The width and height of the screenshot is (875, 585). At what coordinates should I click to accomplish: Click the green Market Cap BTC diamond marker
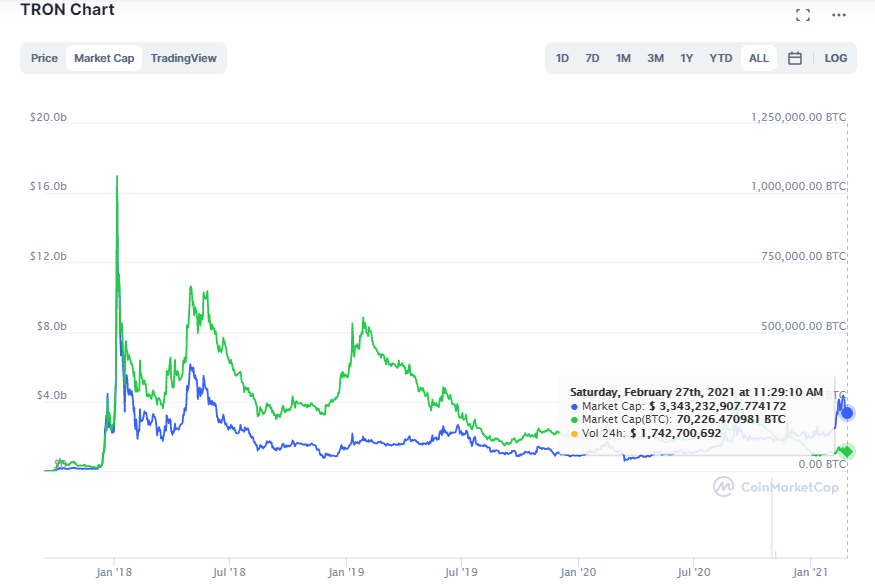click(846, 452)
